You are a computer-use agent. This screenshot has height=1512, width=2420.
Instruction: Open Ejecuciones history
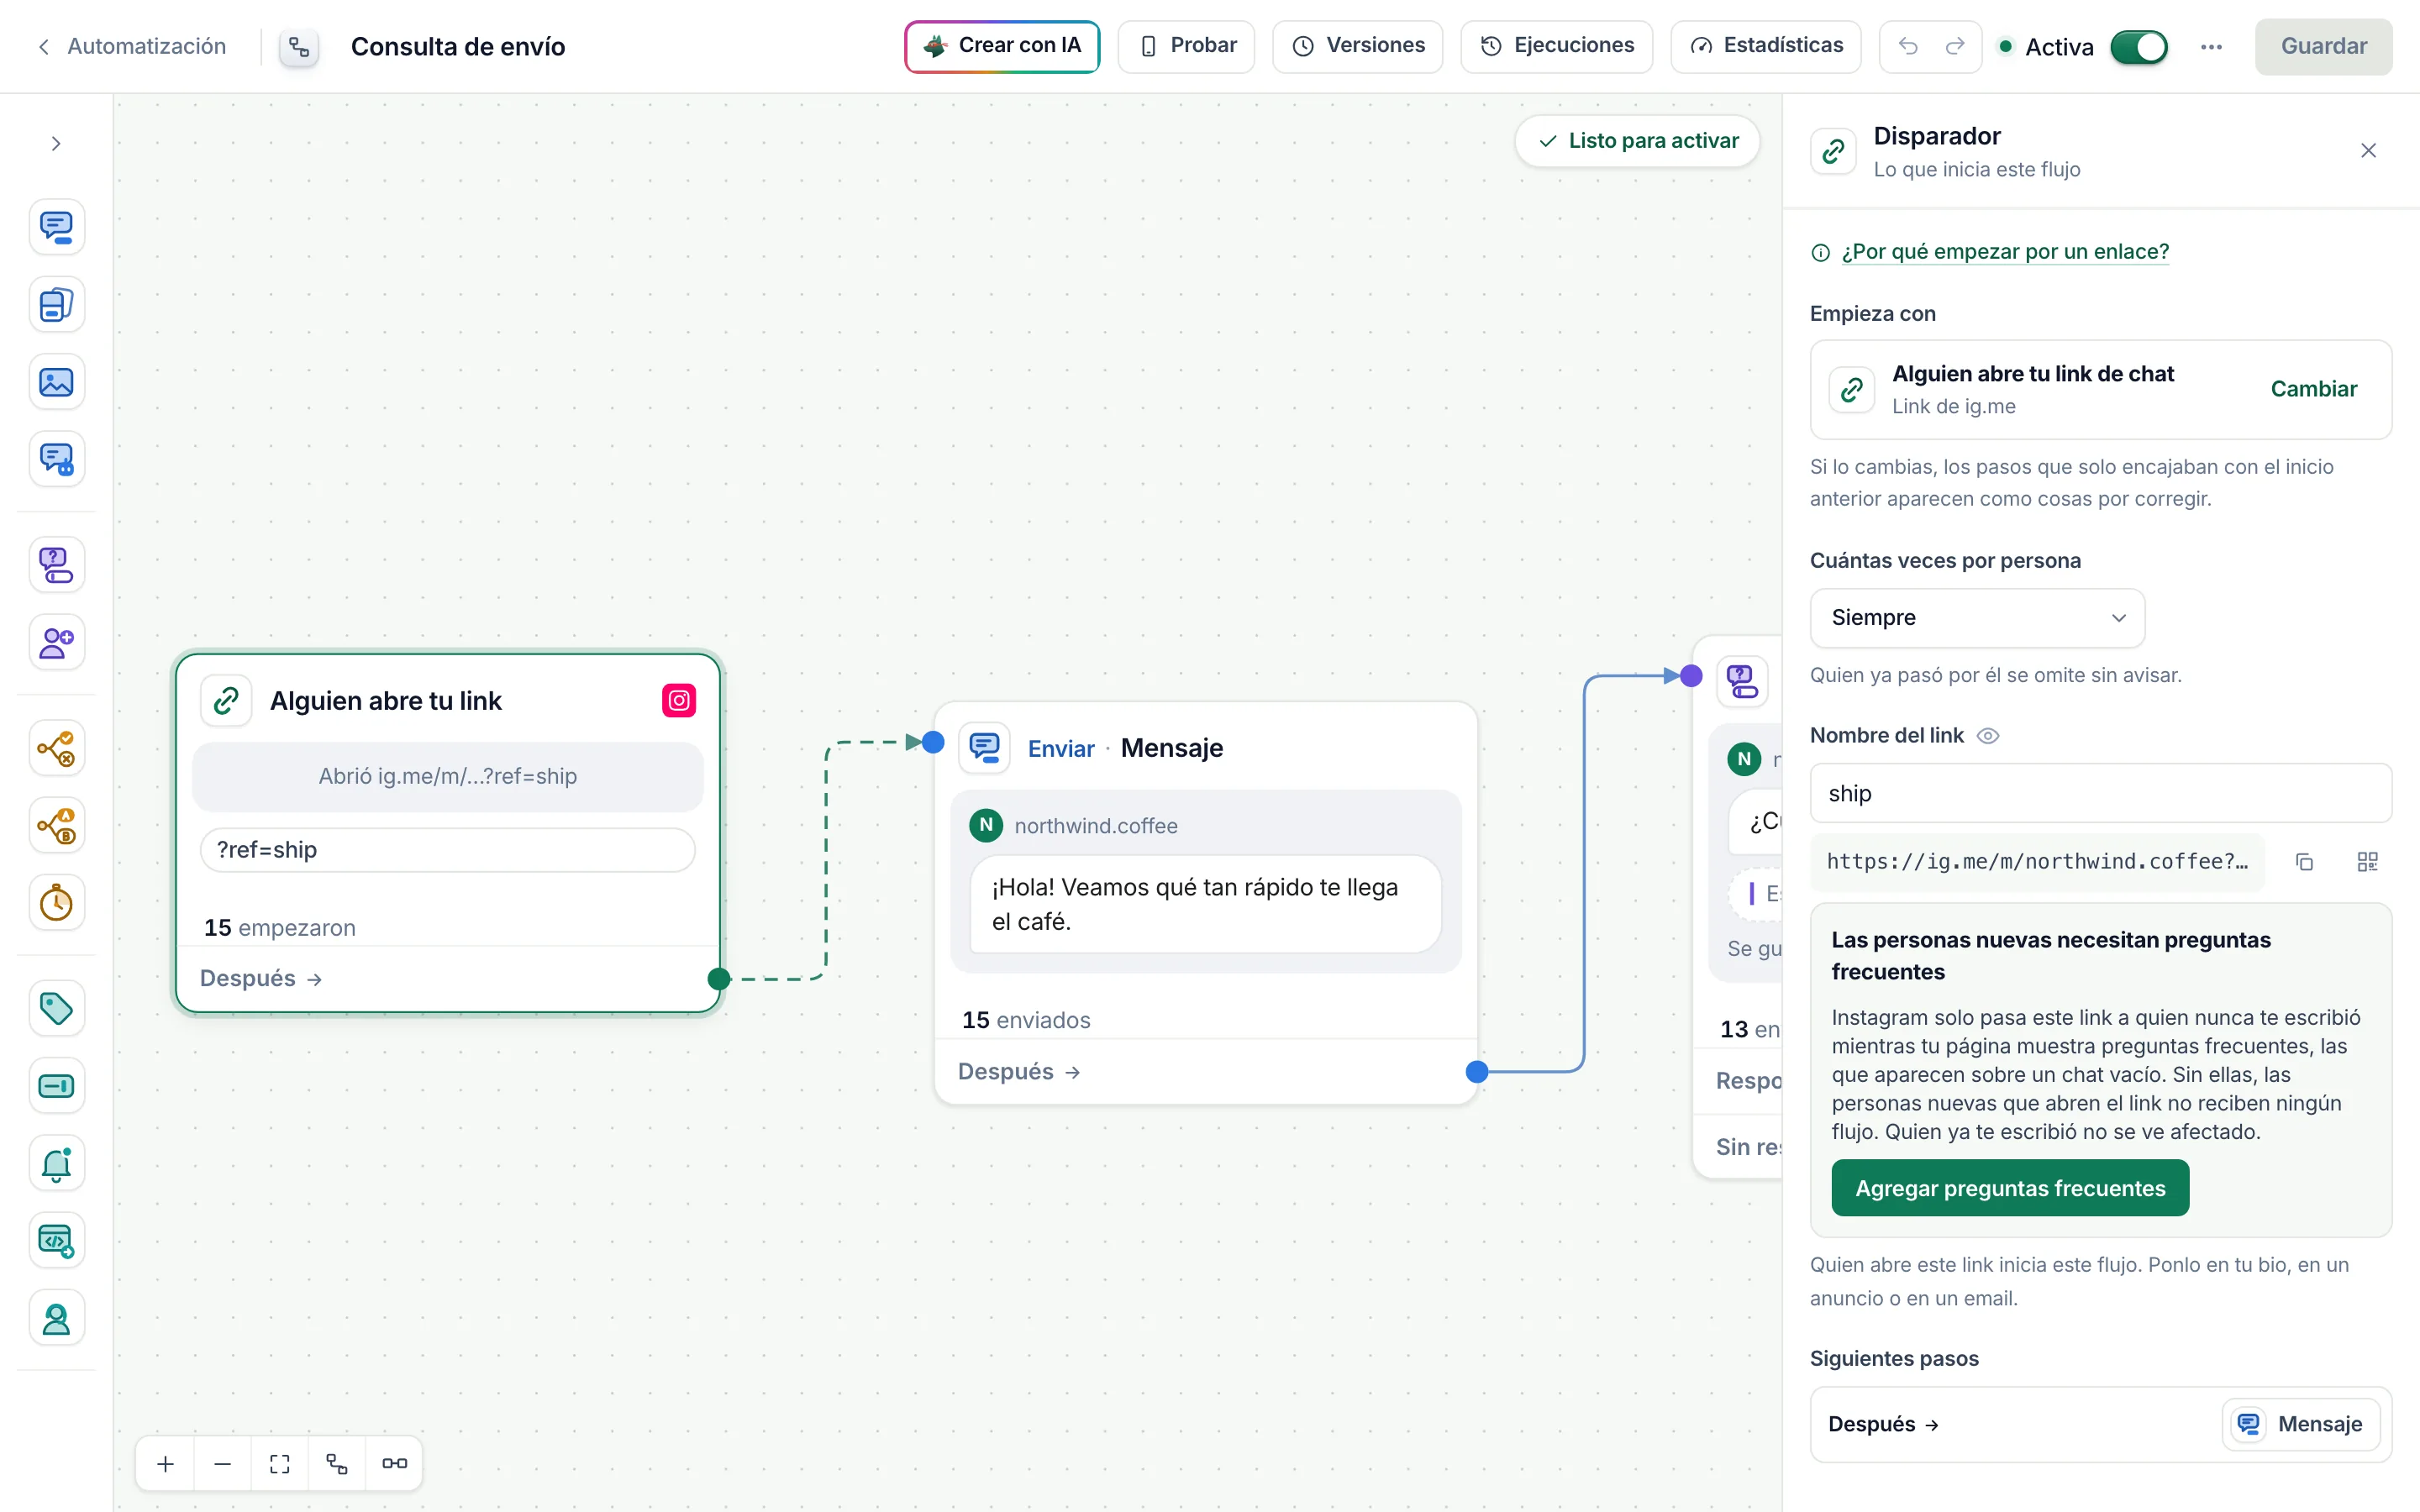1556,46
